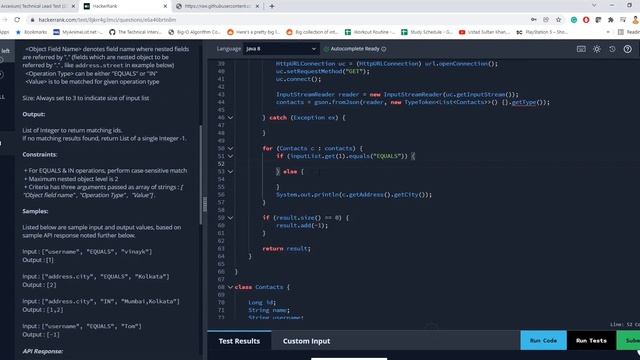Click the "Output : [-1]" sample line
640x360 pixels.
coord(41,335)
